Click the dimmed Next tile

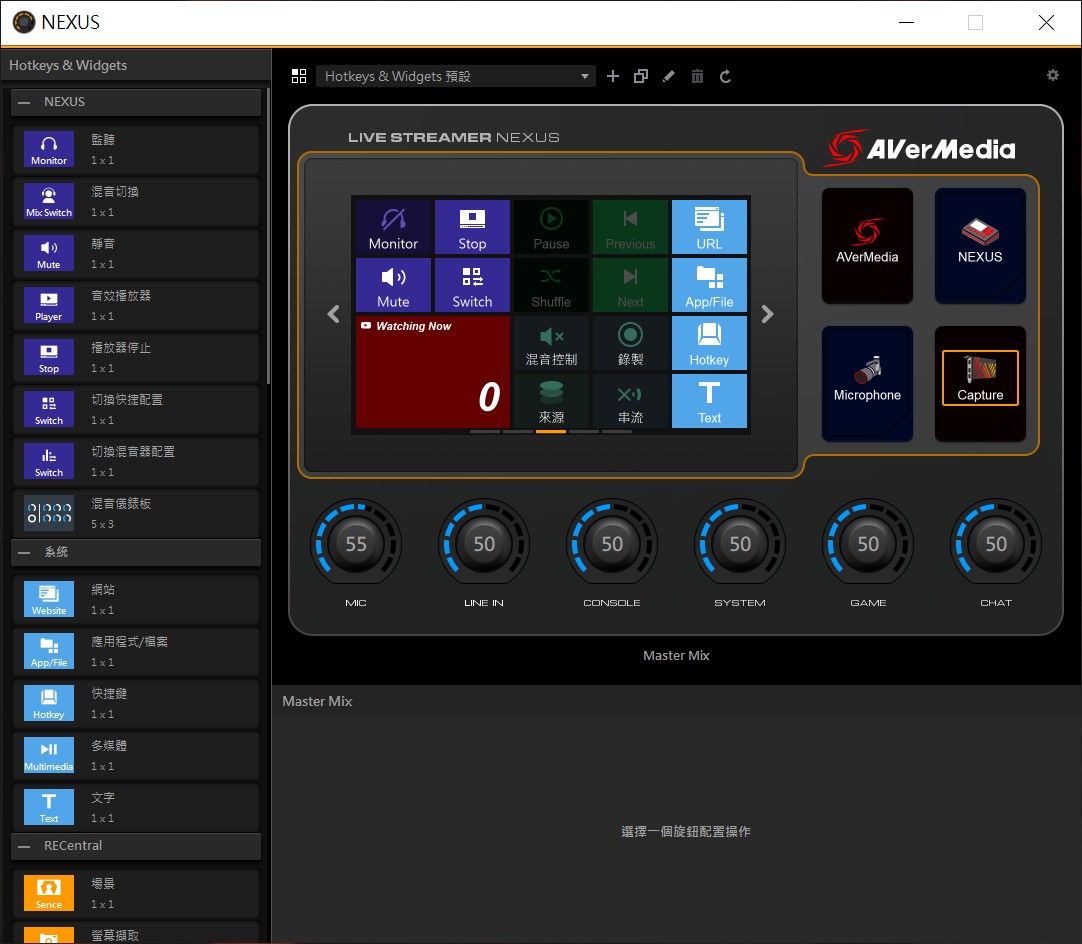pos(630,285)
